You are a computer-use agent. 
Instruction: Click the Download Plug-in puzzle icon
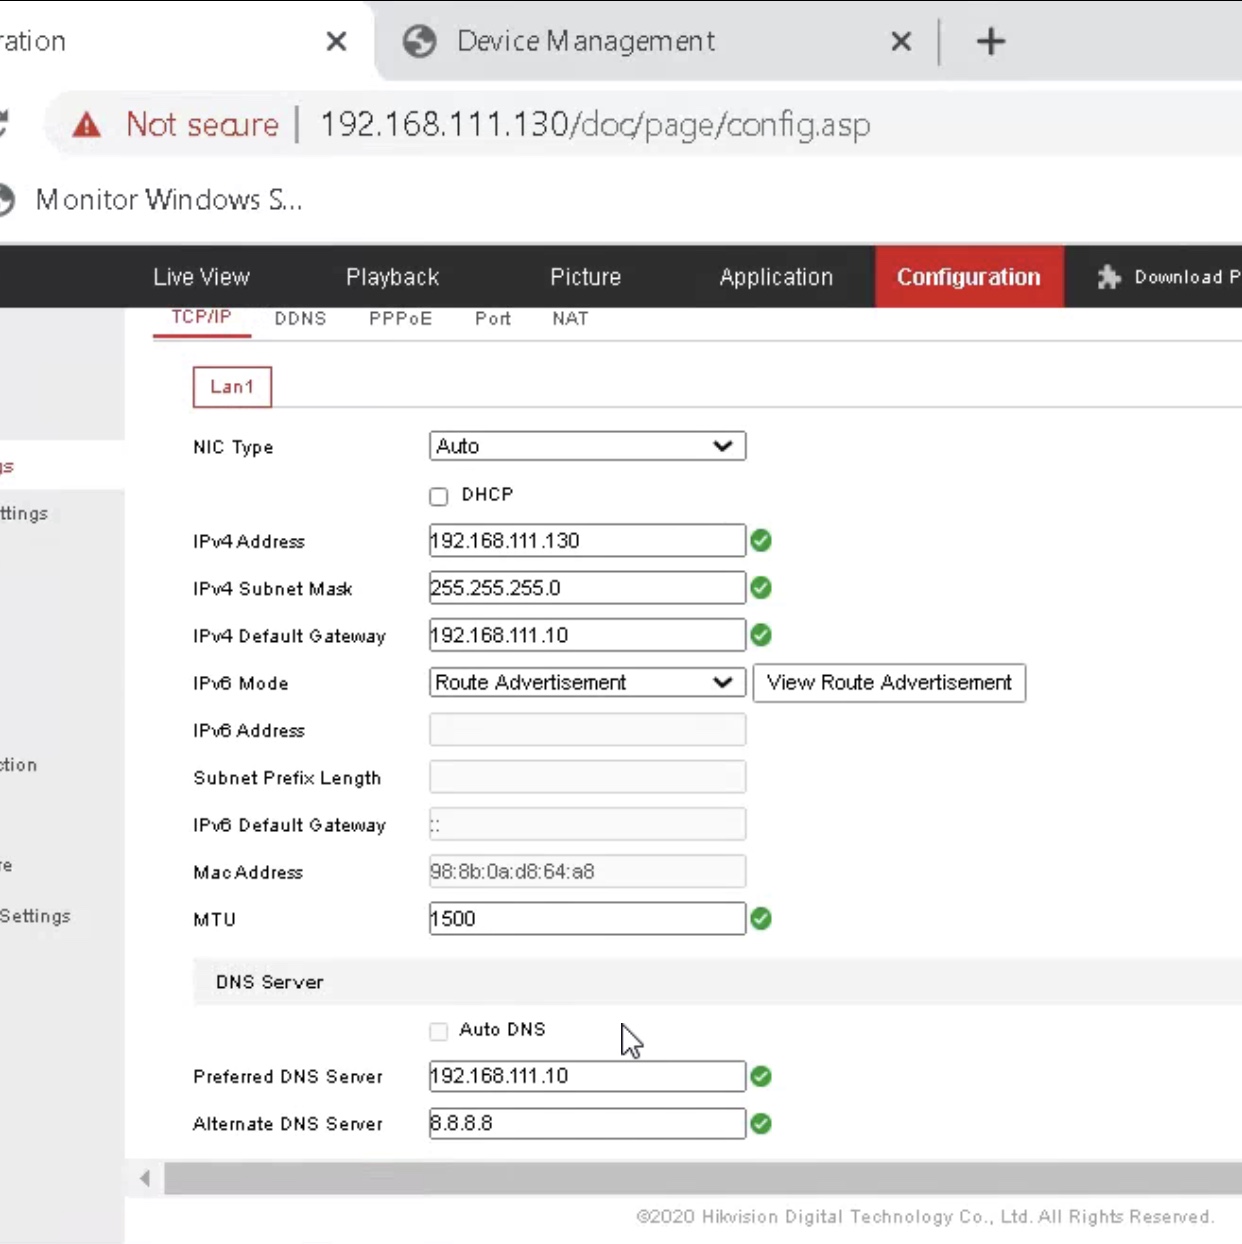tap(1108, 277)
